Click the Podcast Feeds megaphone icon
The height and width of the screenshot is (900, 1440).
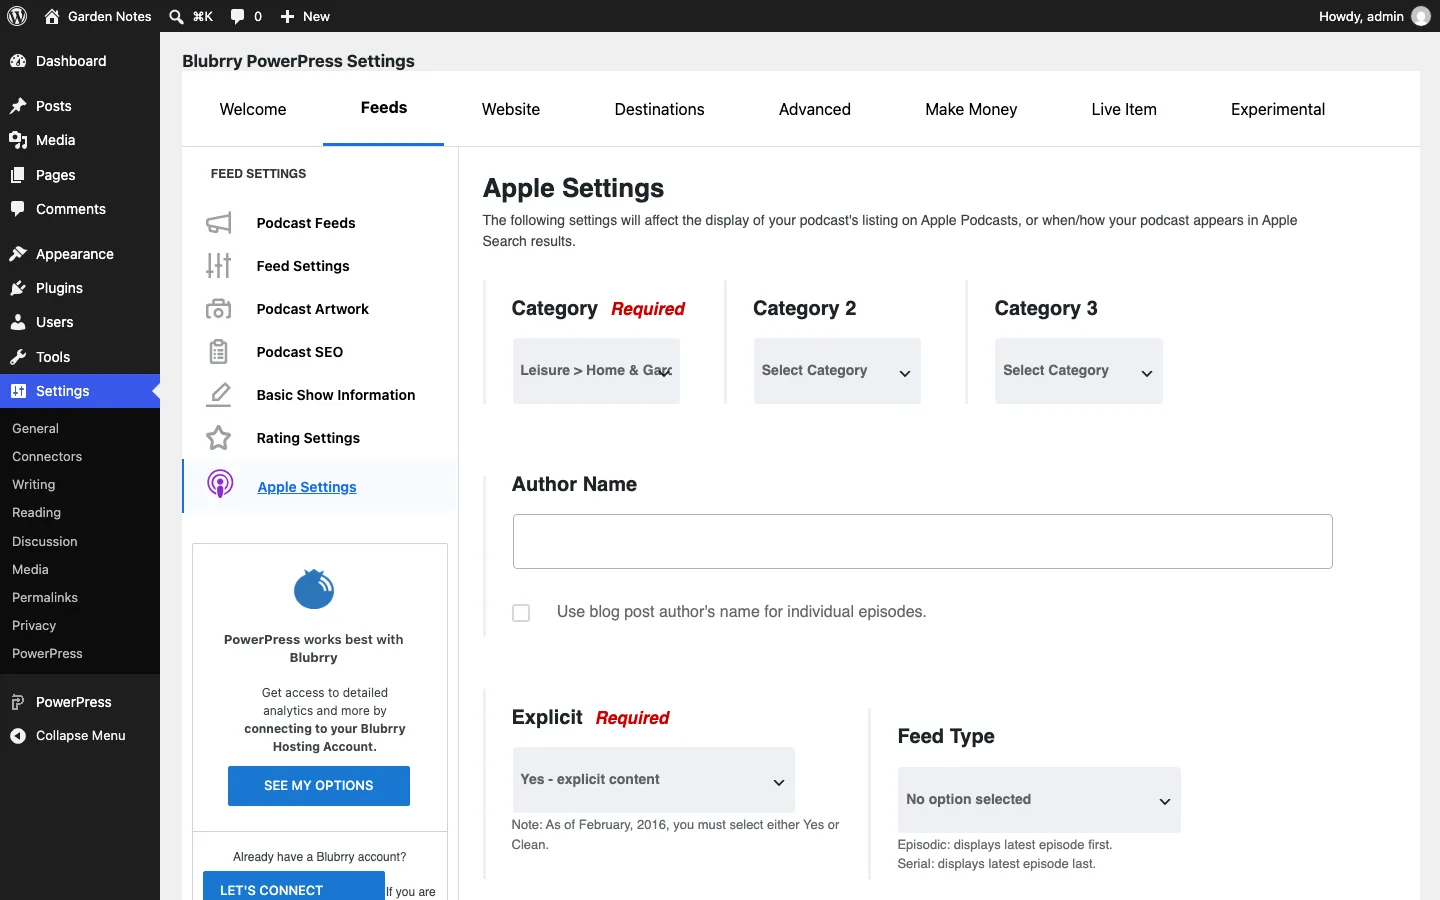click(219, 223)
